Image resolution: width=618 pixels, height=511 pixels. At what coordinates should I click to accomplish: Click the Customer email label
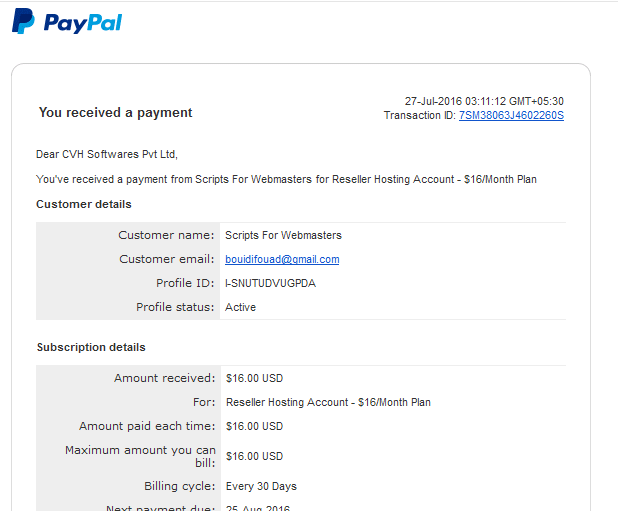167,259
